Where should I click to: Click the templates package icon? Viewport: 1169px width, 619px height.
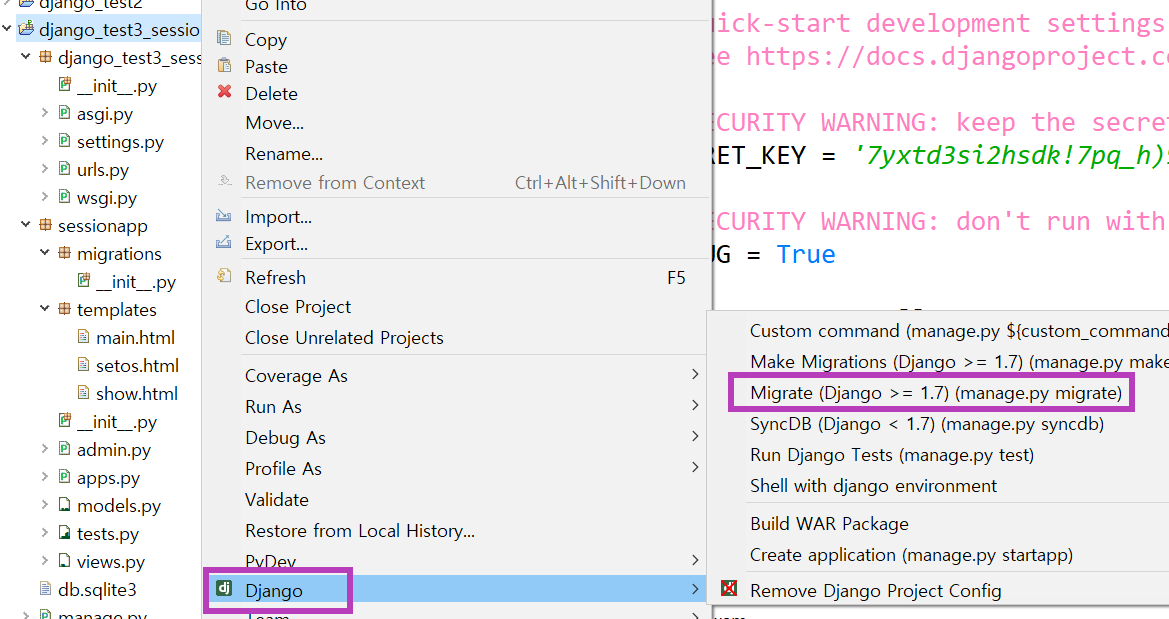[x=65, y=309]
